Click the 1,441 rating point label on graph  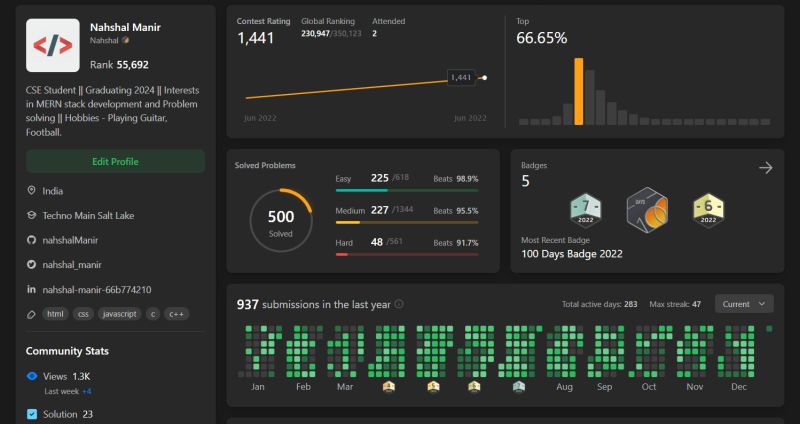click(461, 78)
